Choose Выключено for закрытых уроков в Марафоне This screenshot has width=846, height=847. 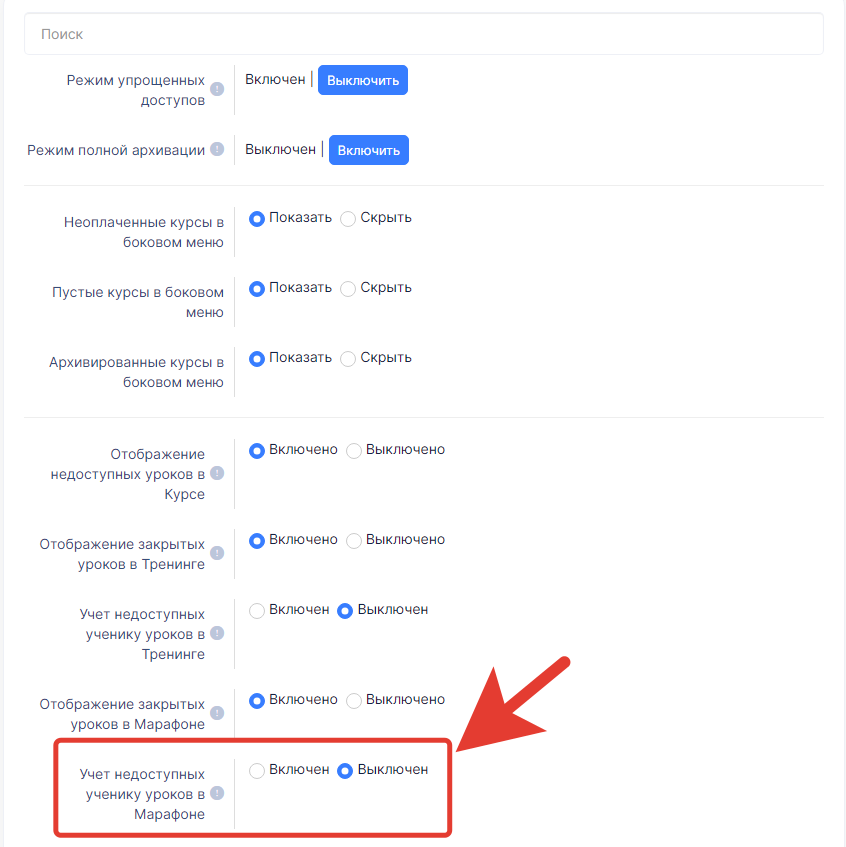tap(354, 701)
